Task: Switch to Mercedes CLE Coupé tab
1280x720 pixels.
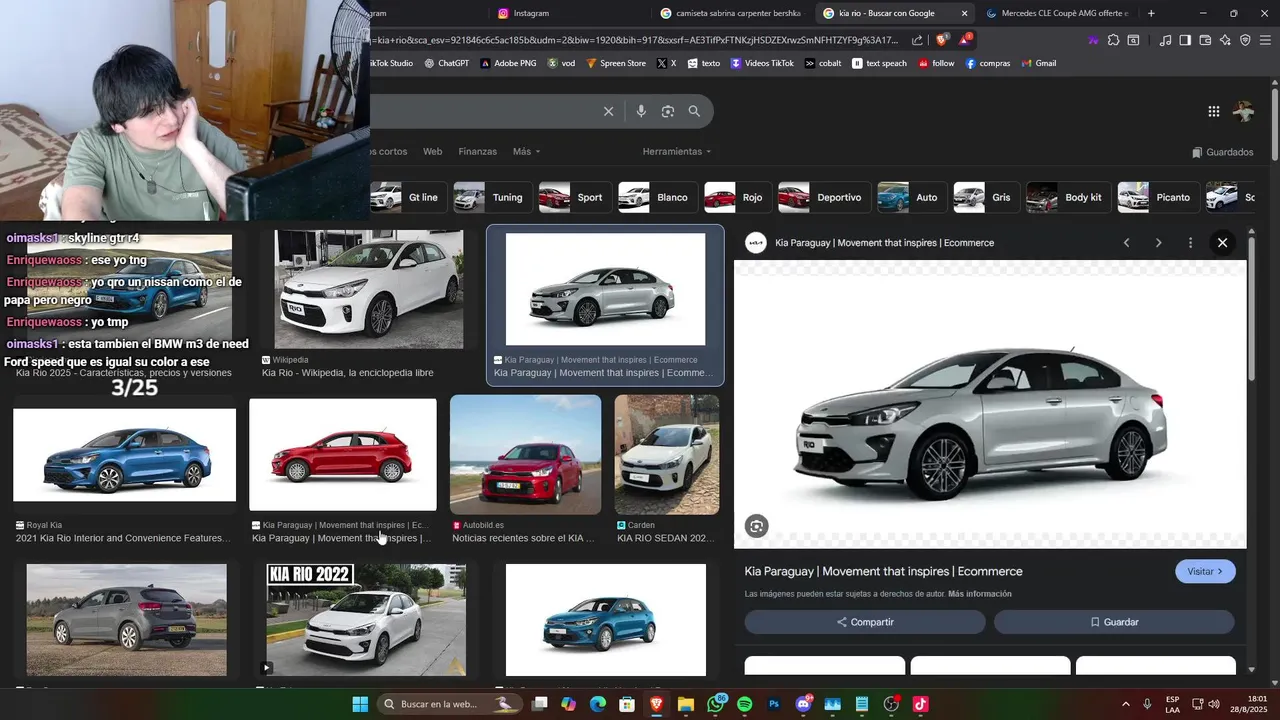Action: coord(1058,13)
